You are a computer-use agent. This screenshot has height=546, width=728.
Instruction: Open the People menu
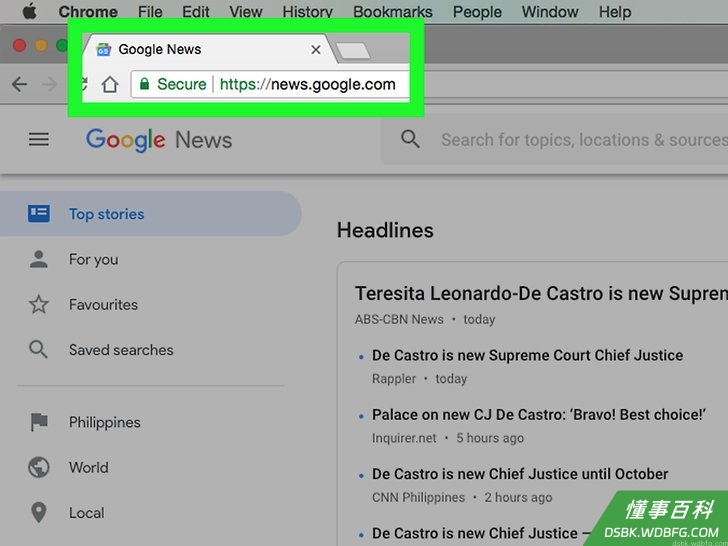(477, 11)
